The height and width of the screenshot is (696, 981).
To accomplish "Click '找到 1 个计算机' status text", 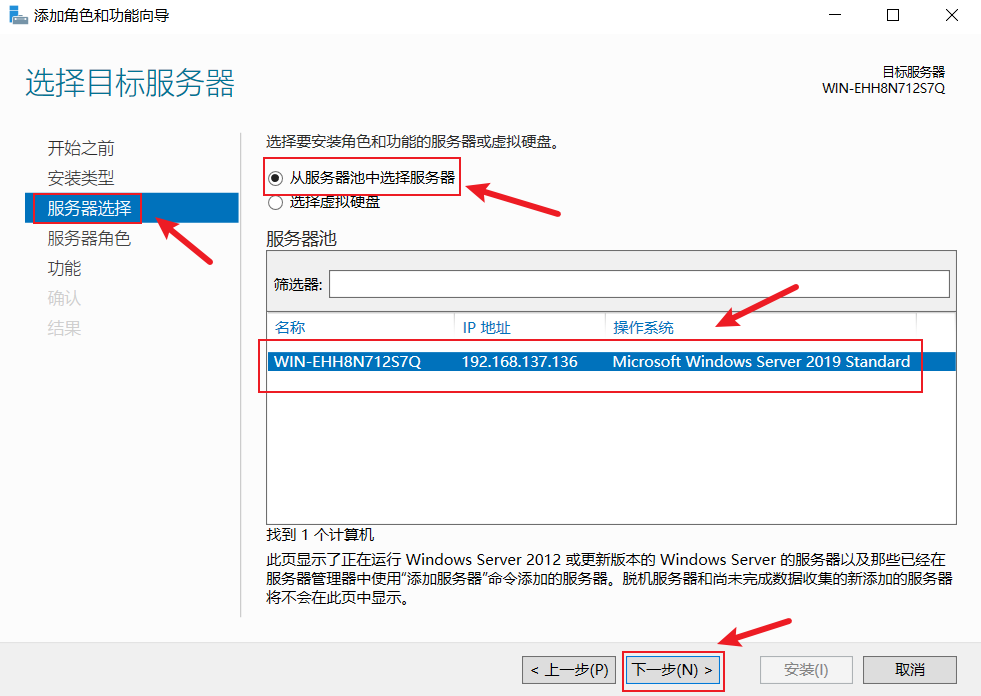I will (320, 535).
